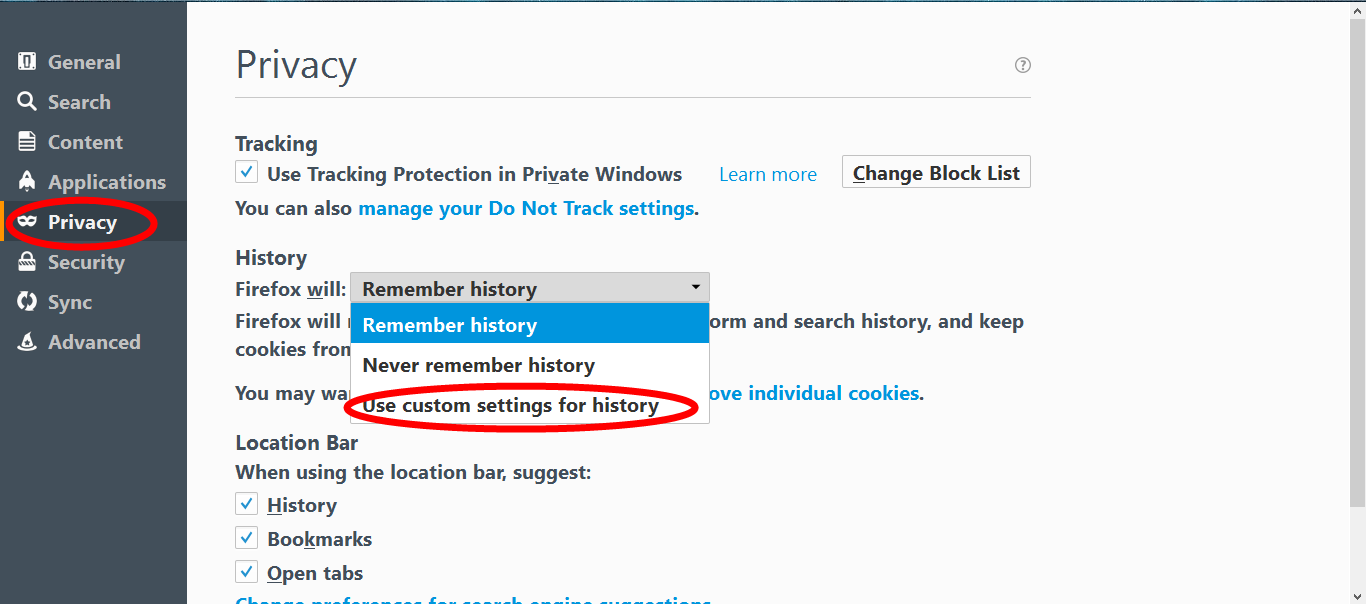Viewport: 1366px width, 604px height.
Task: Disable the Open tabs suggestion checkbox
Action: tap(246, 571)
